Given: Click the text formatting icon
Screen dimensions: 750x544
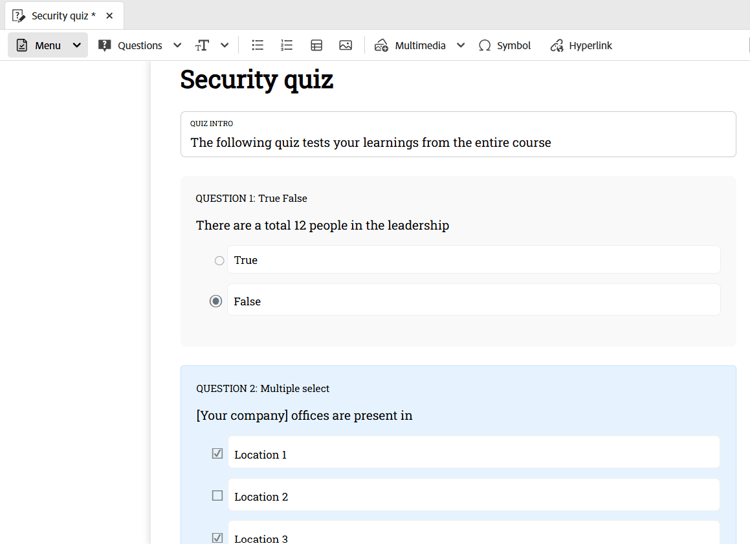Looking at the screenshot, I should 202,45.
